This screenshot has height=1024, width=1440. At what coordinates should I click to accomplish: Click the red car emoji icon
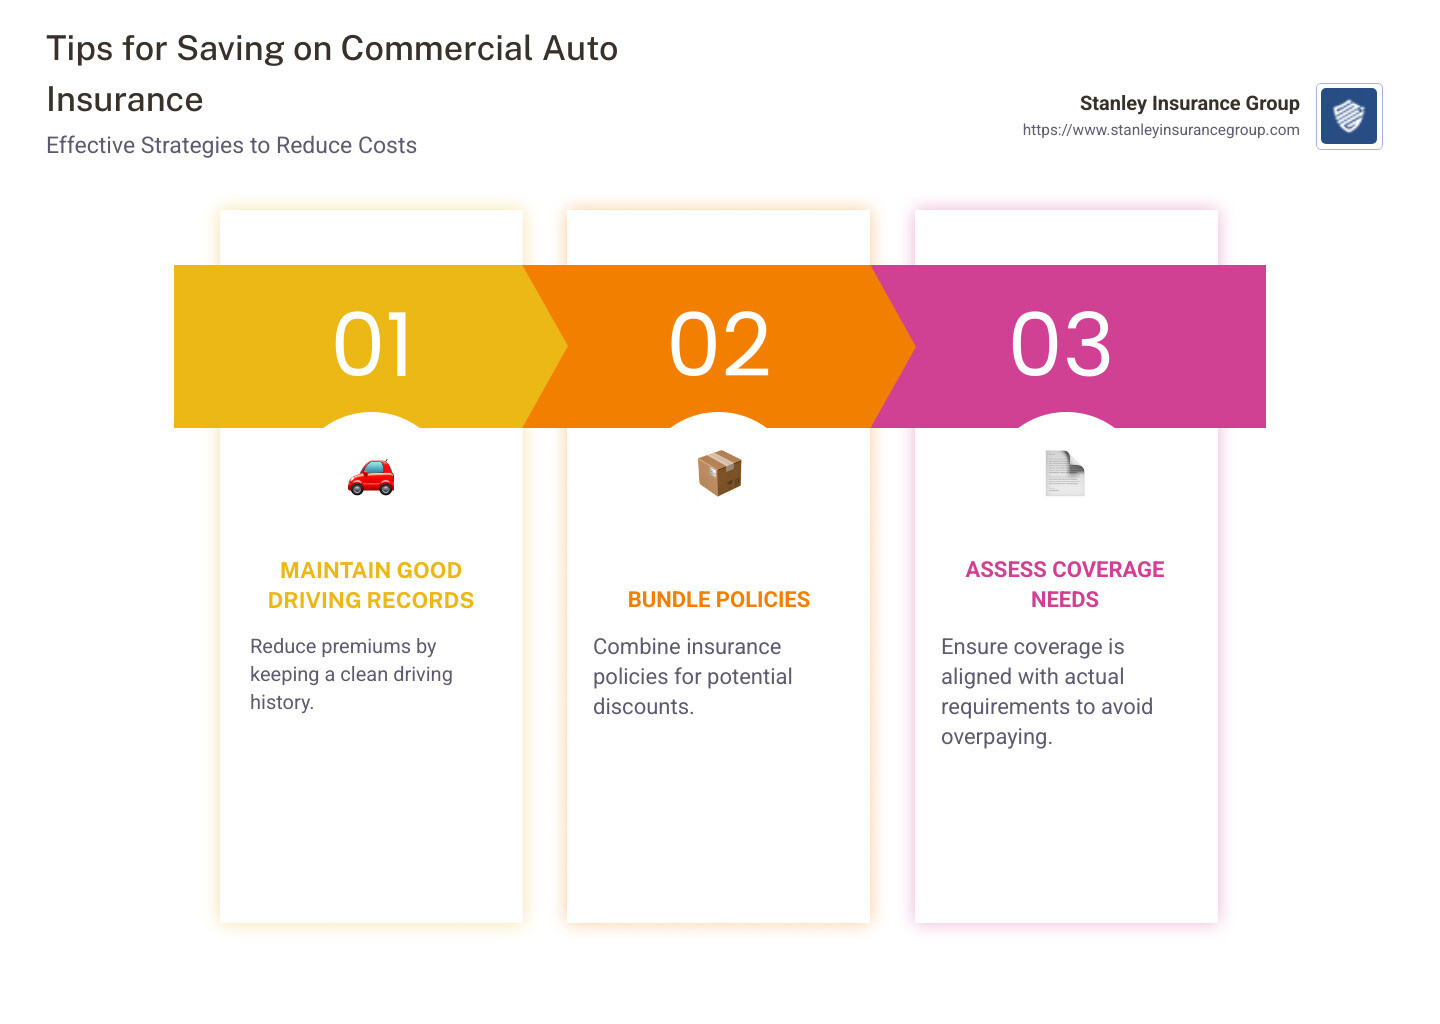373,476
